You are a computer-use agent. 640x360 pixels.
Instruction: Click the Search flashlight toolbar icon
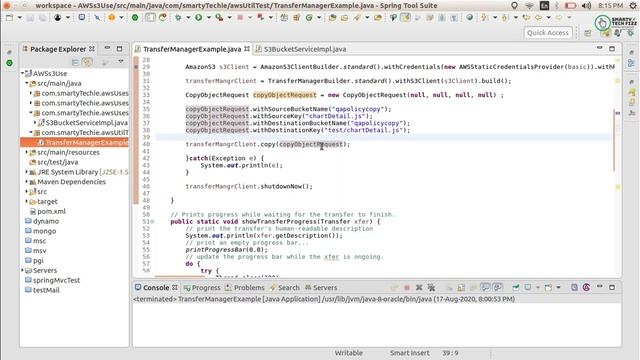pos(357,18)
